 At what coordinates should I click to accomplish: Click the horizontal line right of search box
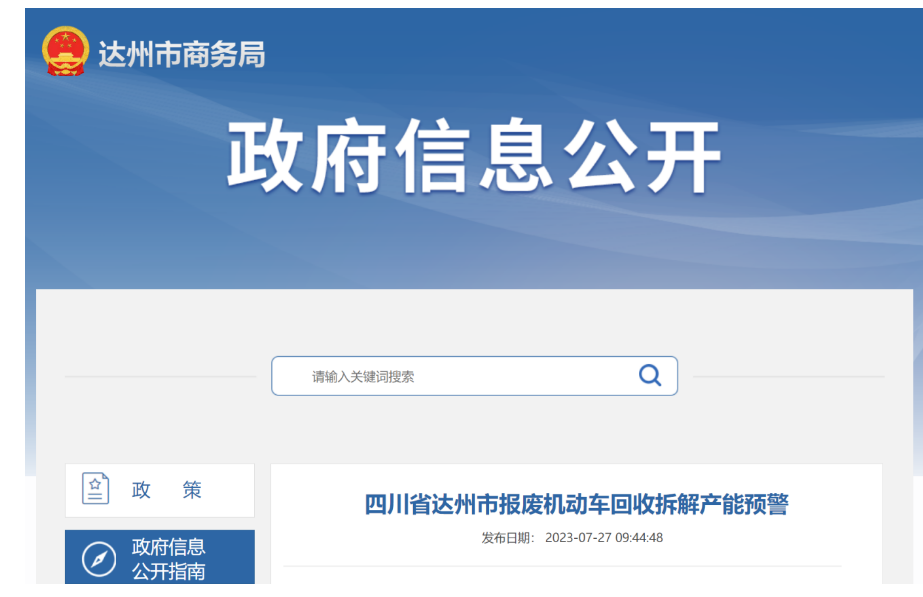coord(788,377)
